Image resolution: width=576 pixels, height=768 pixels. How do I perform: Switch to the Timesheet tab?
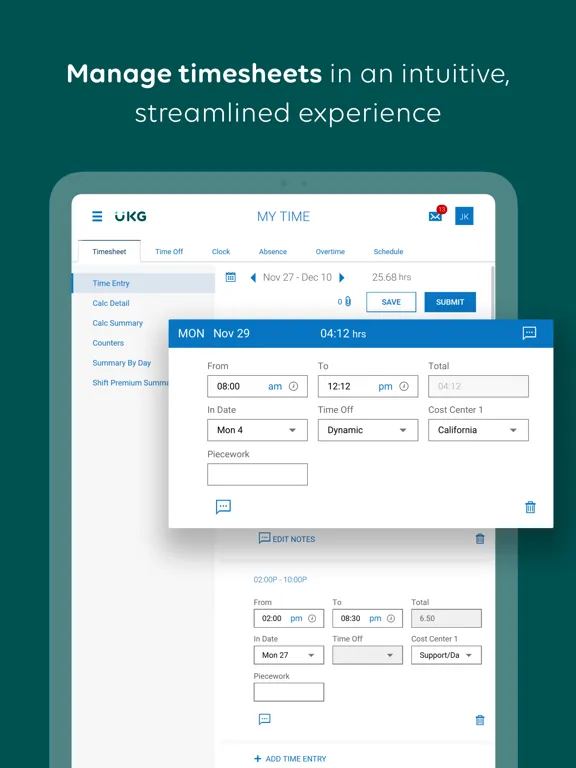click(109, 251)
